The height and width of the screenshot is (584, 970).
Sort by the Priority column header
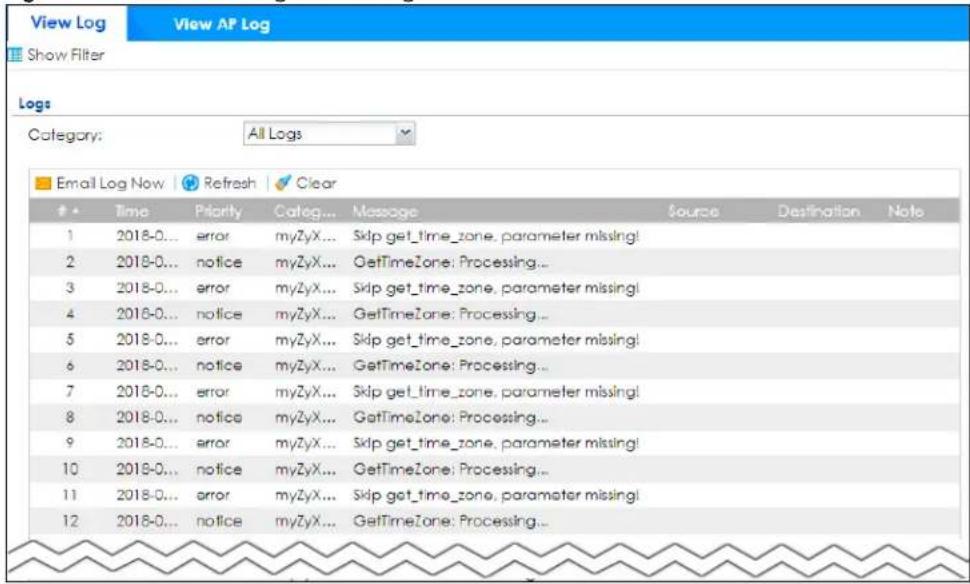click(218, 211)
